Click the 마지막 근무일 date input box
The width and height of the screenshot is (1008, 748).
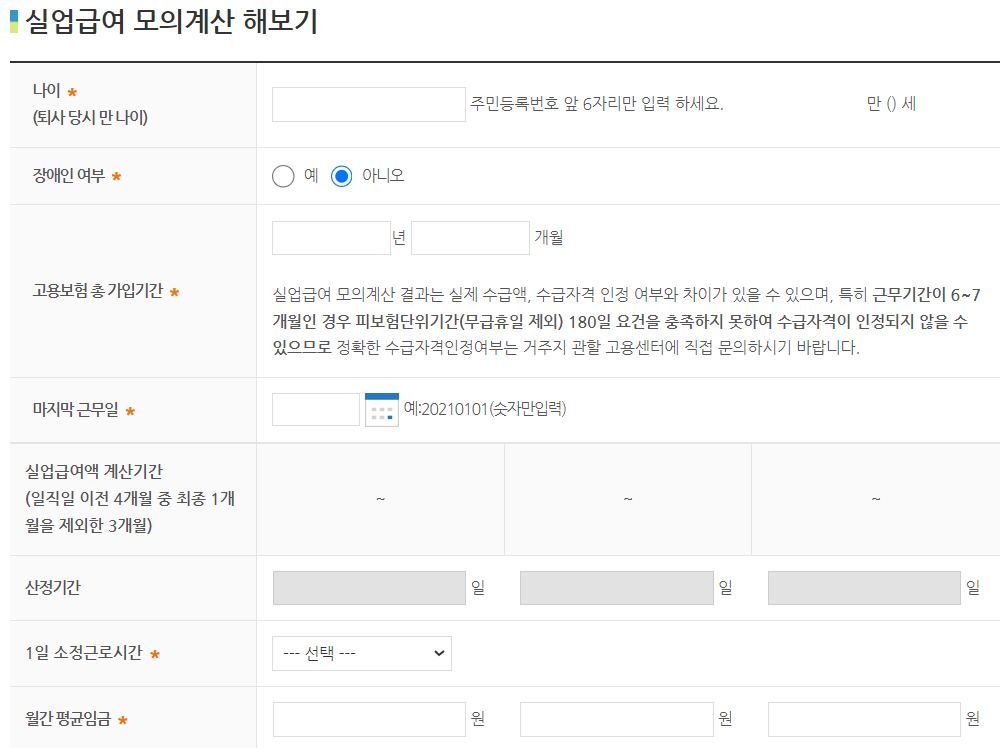click(314, 408)
